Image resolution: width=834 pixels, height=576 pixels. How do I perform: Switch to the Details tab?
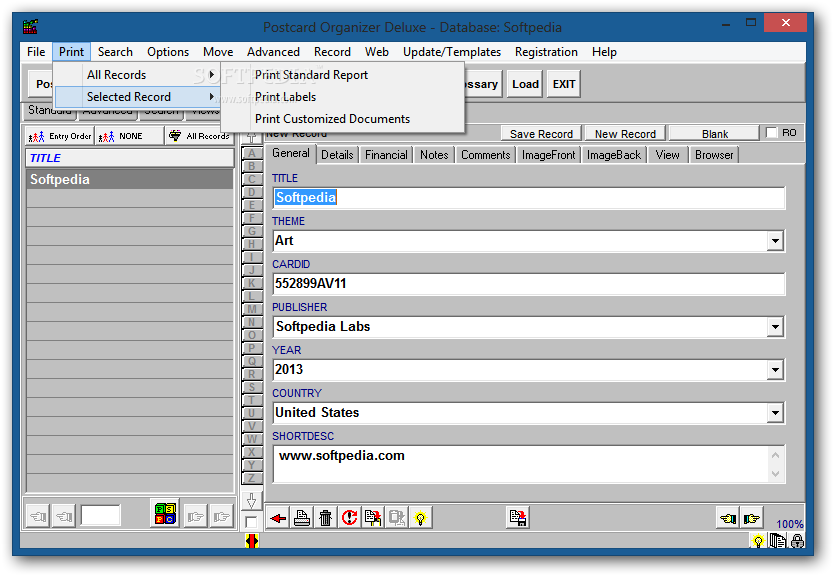[x=337, y=155]
